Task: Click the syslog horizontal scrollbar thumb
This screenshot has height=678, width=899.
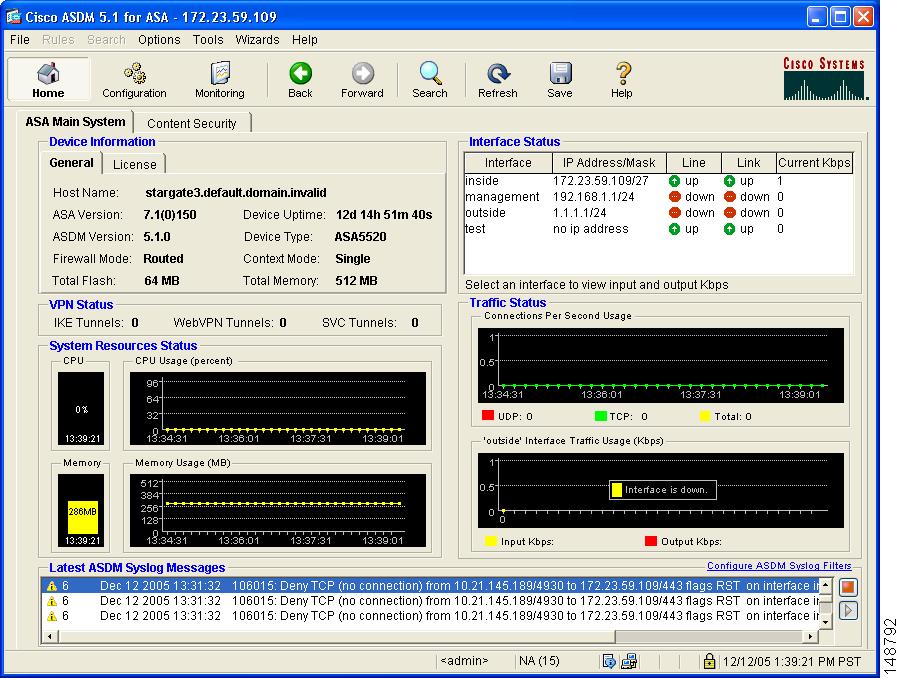Action: pos(337,636)
